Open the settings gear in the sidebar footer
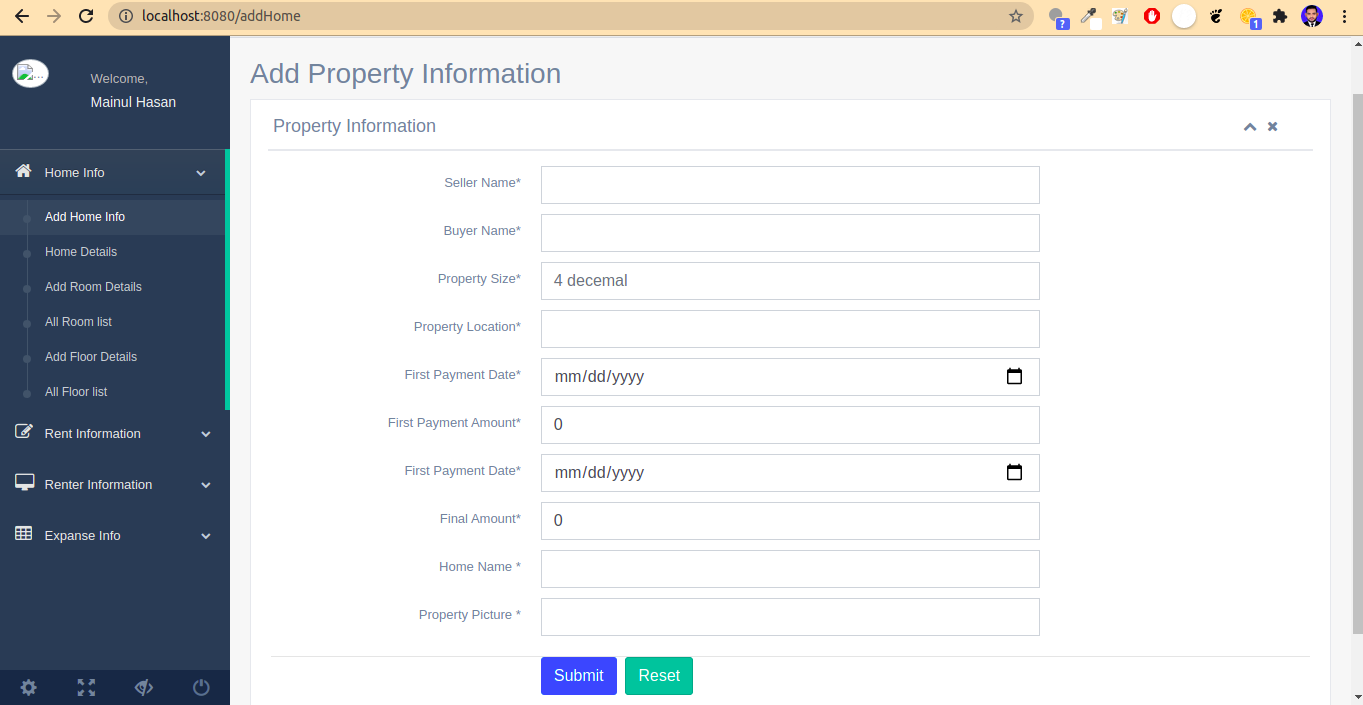 click(28, 687)
